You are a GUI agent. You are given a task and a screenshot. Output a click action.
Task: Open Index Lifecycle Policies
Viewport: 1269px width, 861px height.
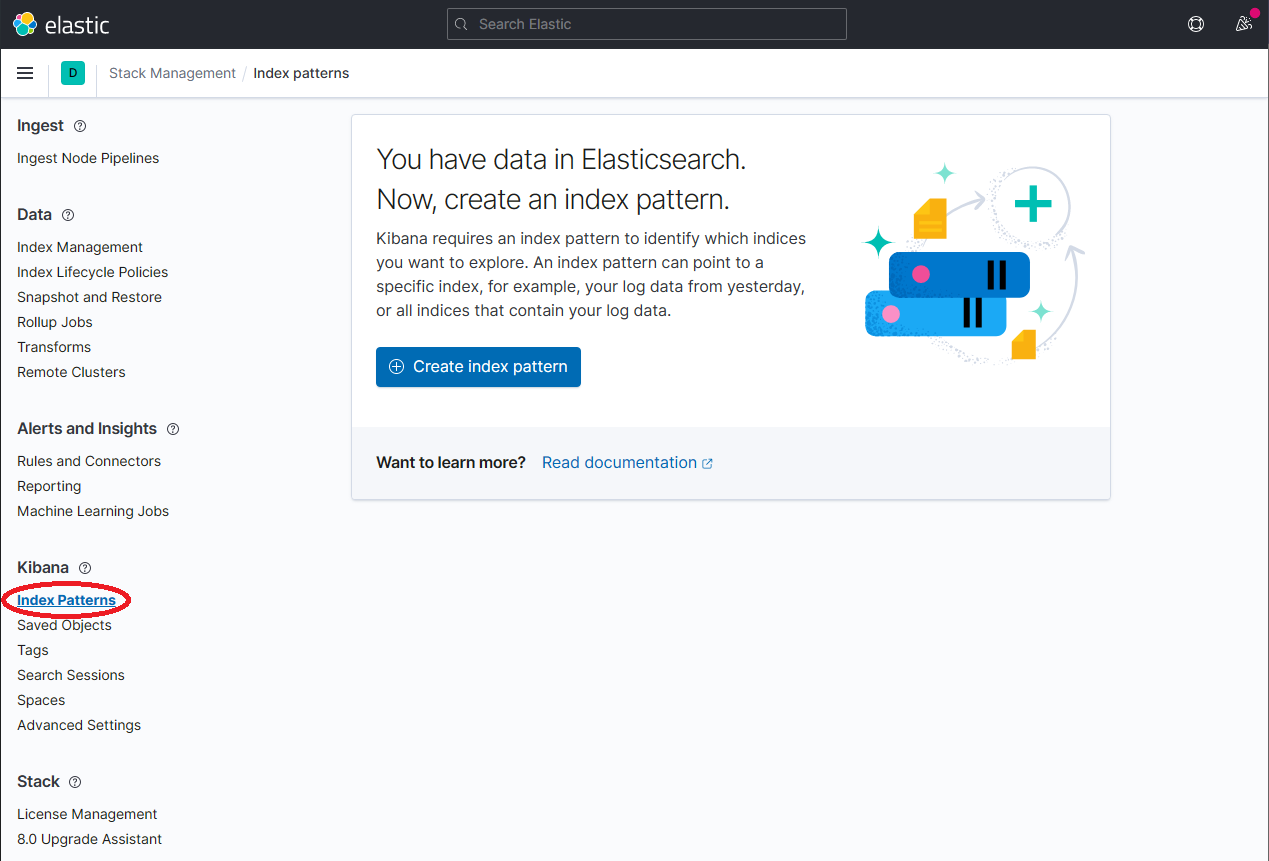[92, 271]
